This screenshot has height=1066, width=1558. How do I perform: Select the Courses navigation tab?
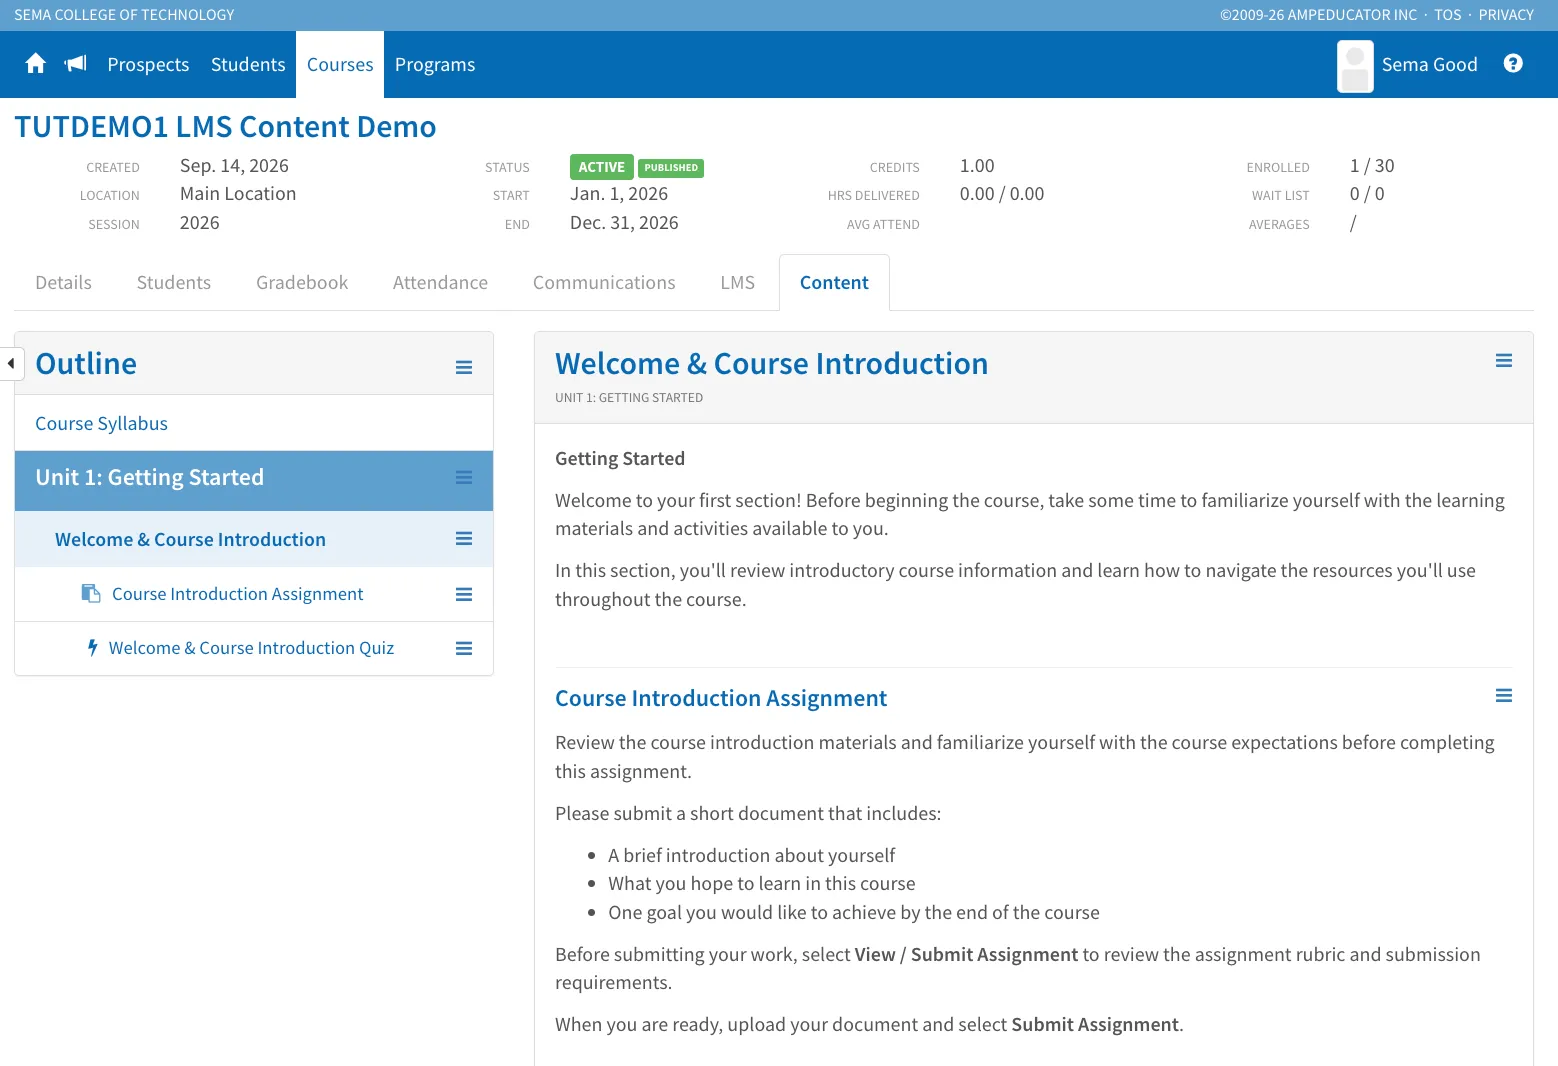click(340, 65)
